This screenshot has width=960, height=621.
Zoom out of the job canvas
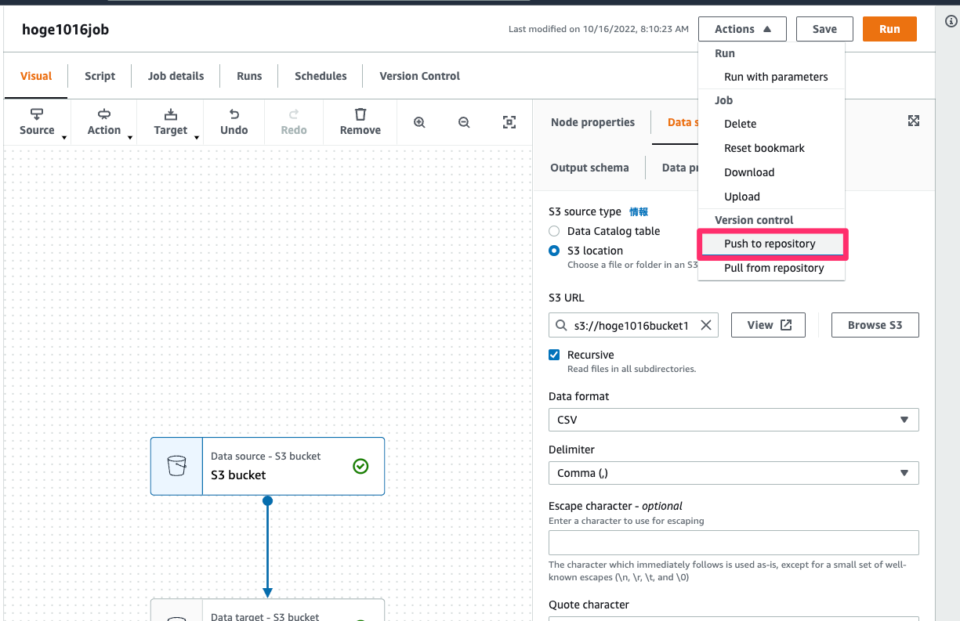[463, 121]
